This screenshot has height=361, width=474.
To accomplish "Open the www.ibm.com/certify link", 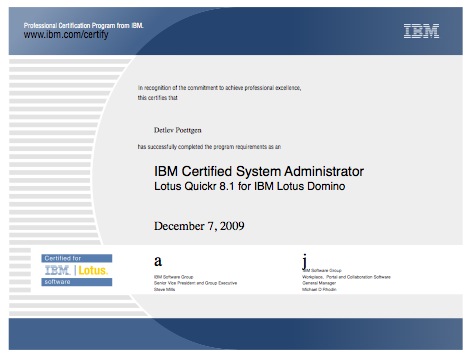I will (66, 35).
